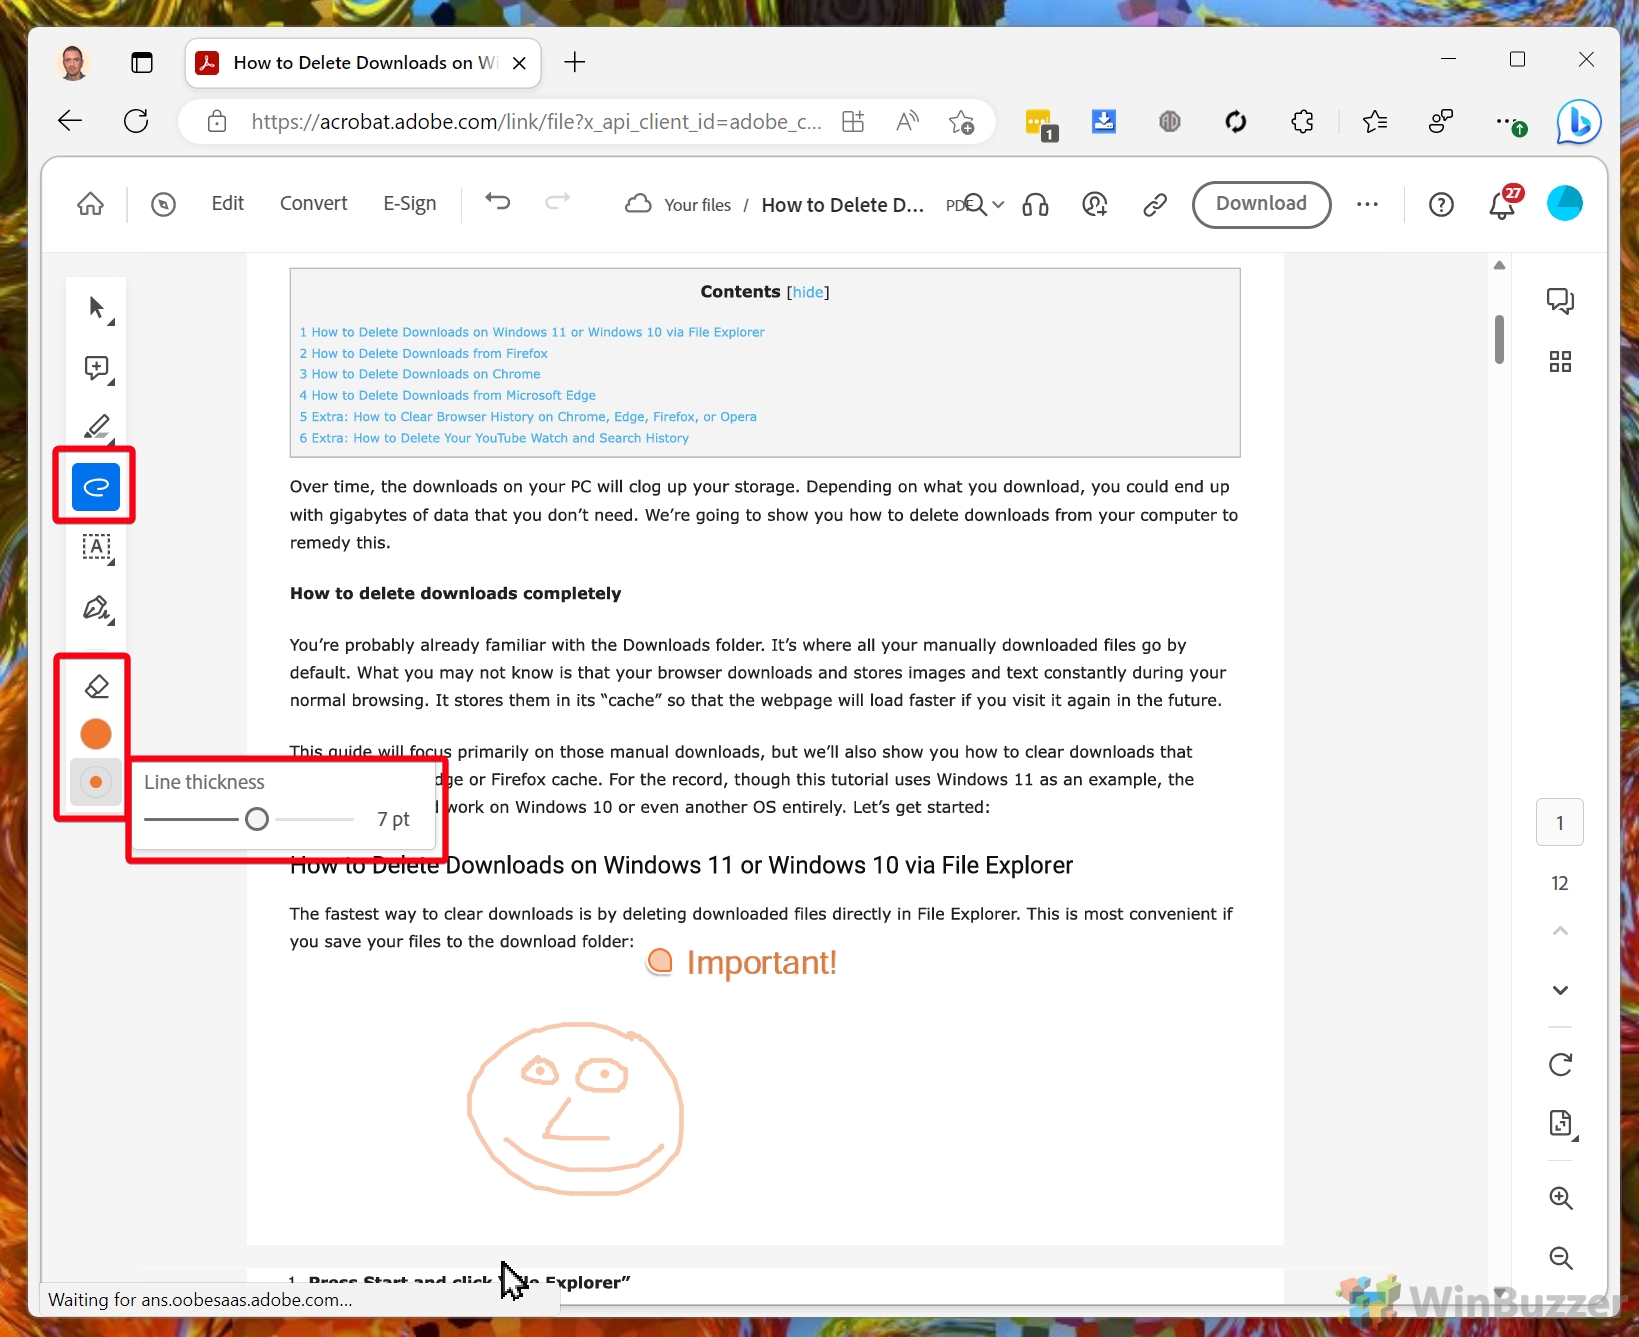Screen dimensions: 1639x1337
Task: Add this page to favorites
Action: pyautogui.click(x=961, y=122)
